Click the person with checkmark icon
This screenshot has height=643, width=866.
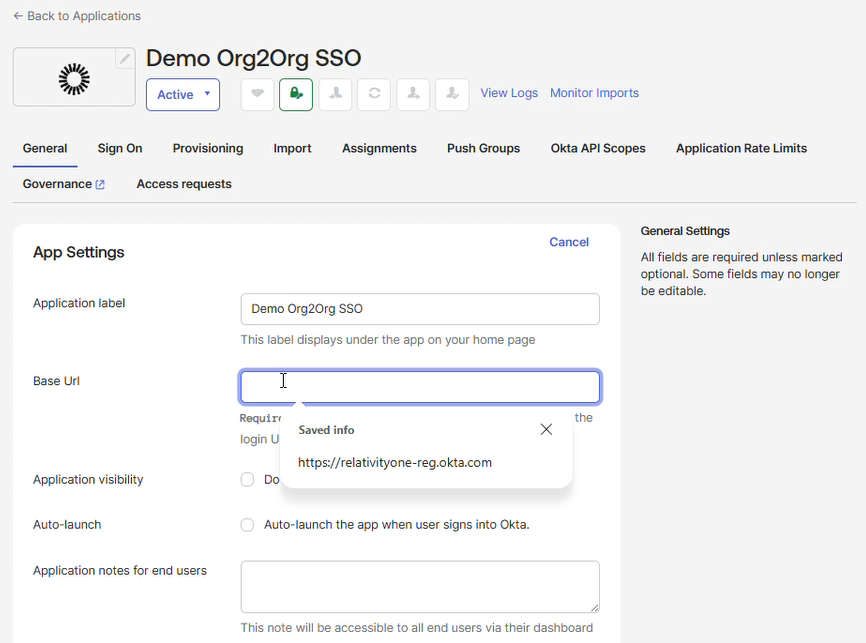[452, 94]
